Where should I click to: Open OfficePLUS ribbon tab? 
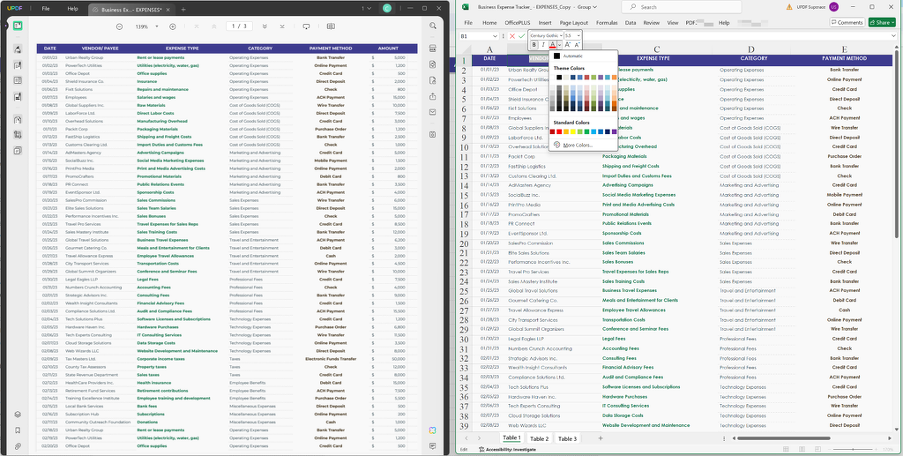[517, 23]
